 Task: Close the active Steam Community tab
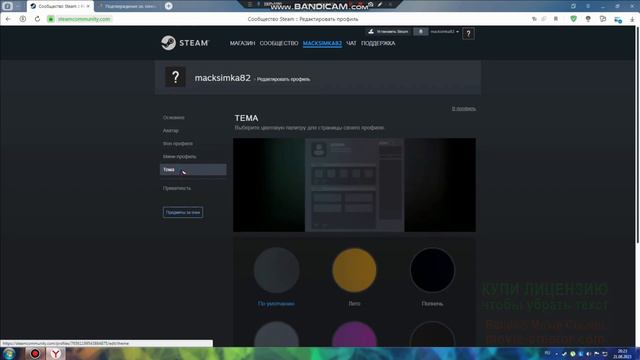88,6
